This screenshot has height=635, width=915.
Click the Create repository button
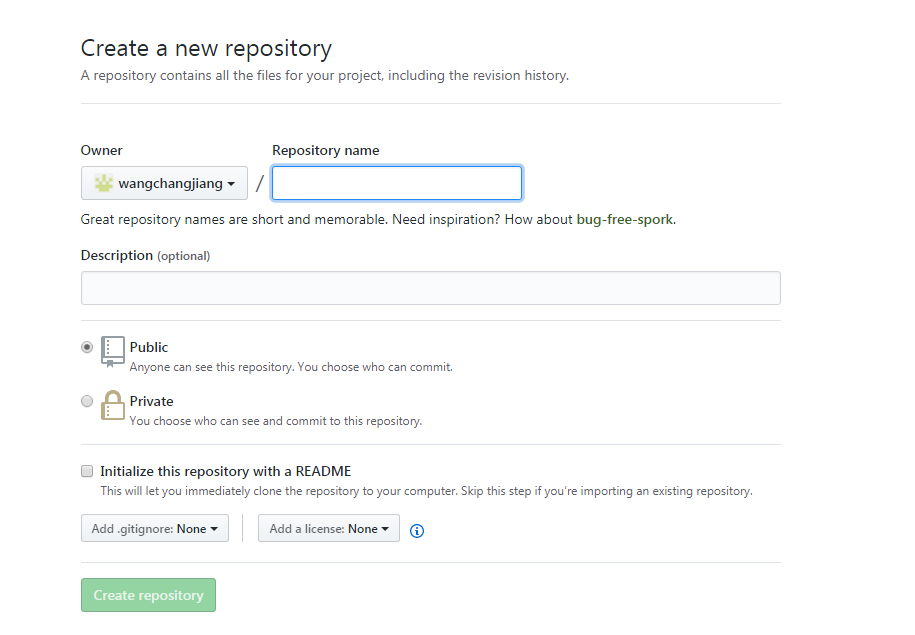click(x=148, y=595)
